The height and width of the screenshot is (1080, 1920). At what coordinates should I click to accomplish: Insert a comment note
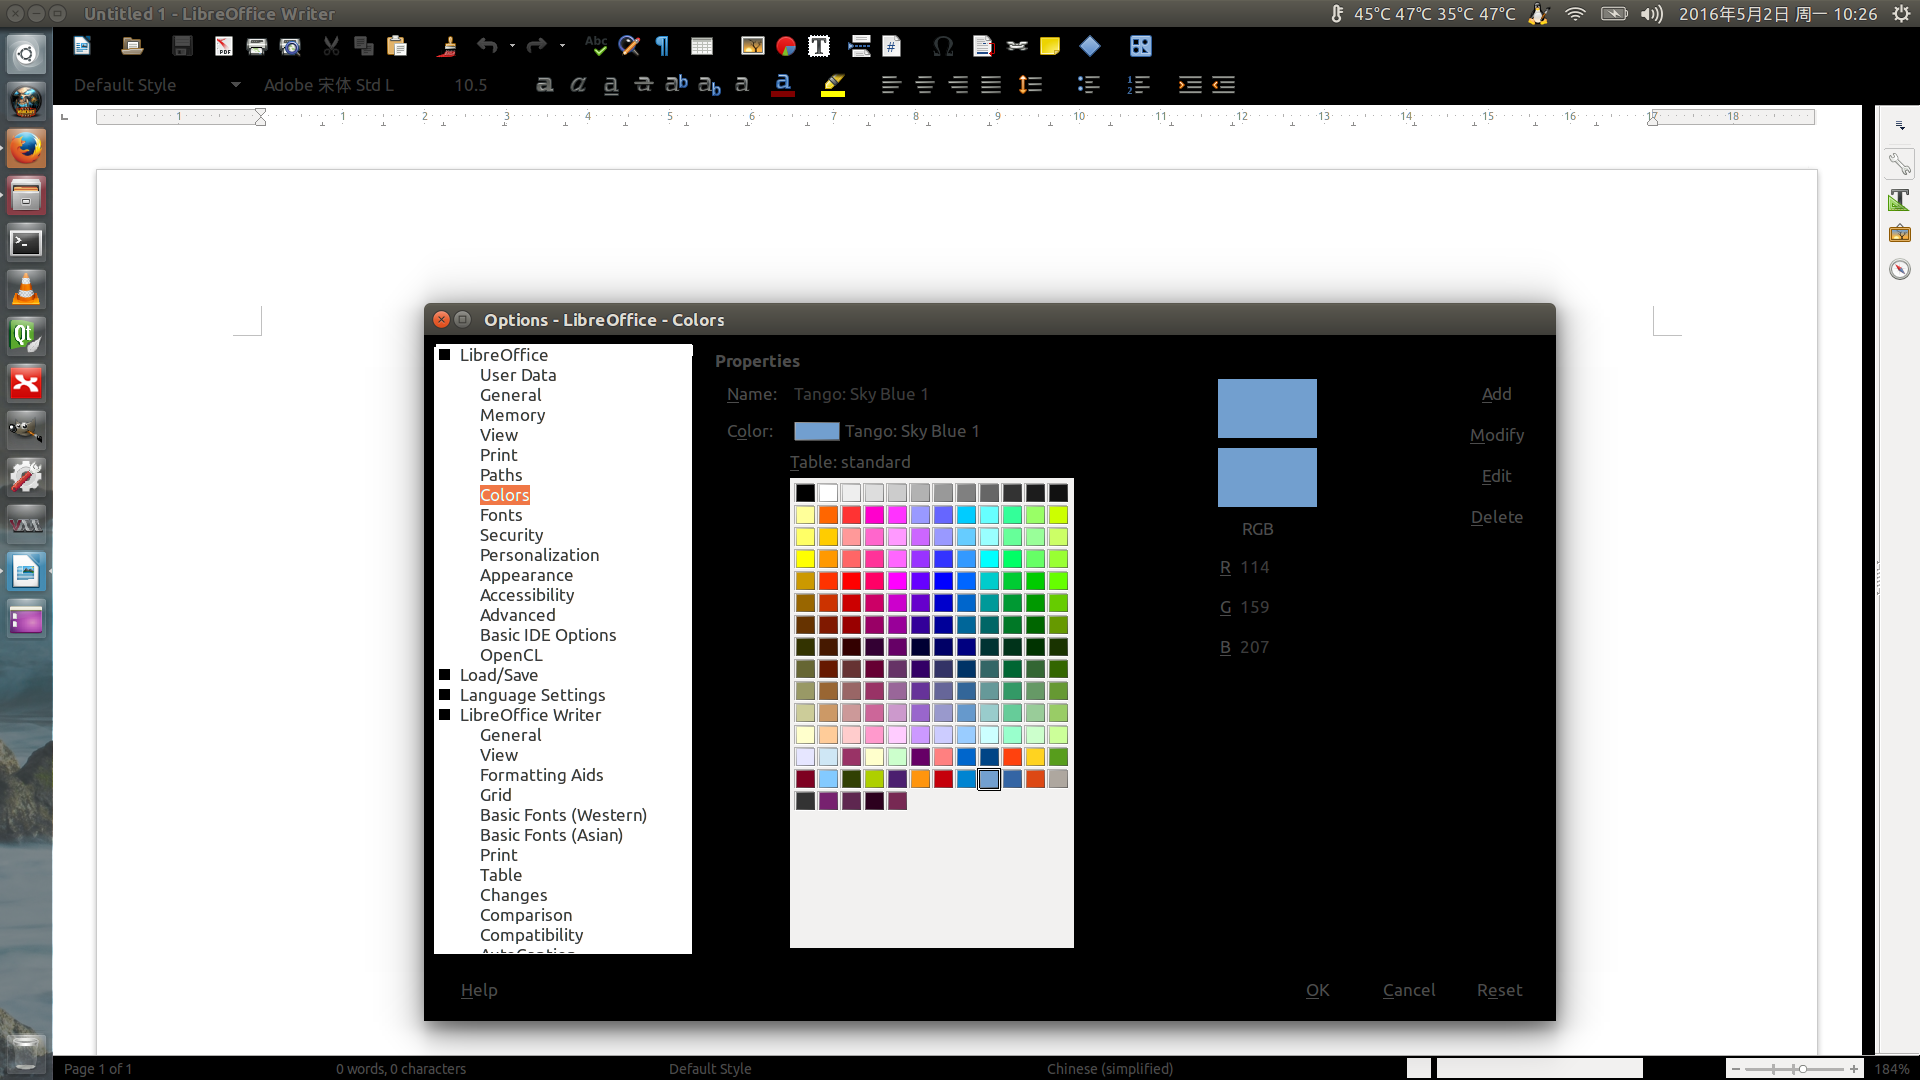[1050, 46]
